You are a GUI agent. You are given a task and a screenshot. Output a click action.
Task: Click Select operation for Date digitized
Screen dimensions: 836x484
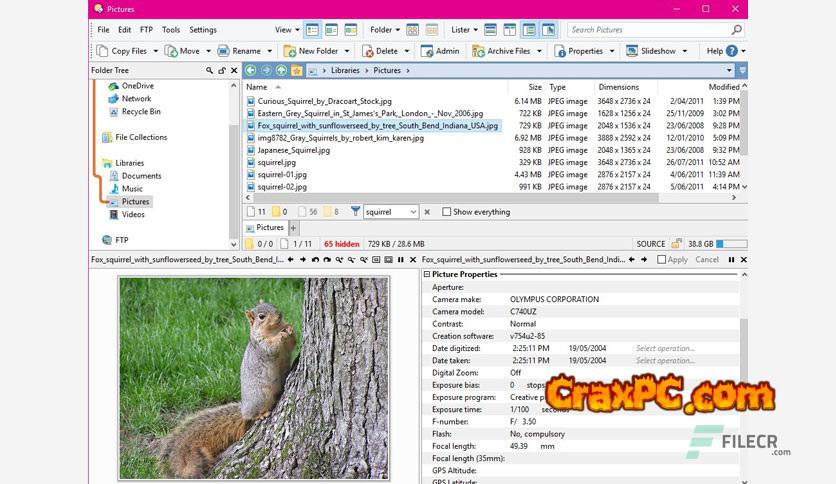tap(665, 349)
